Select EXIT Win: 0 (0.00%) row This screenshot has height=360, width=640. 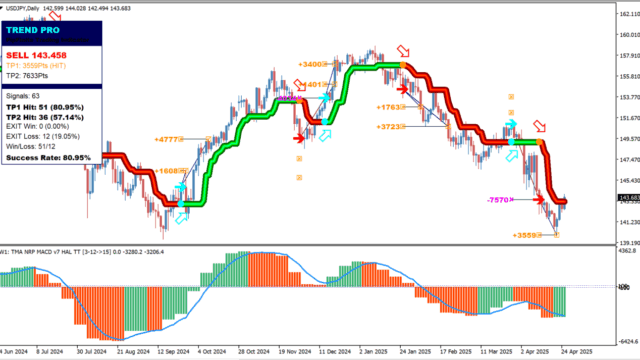click(38, 127)
